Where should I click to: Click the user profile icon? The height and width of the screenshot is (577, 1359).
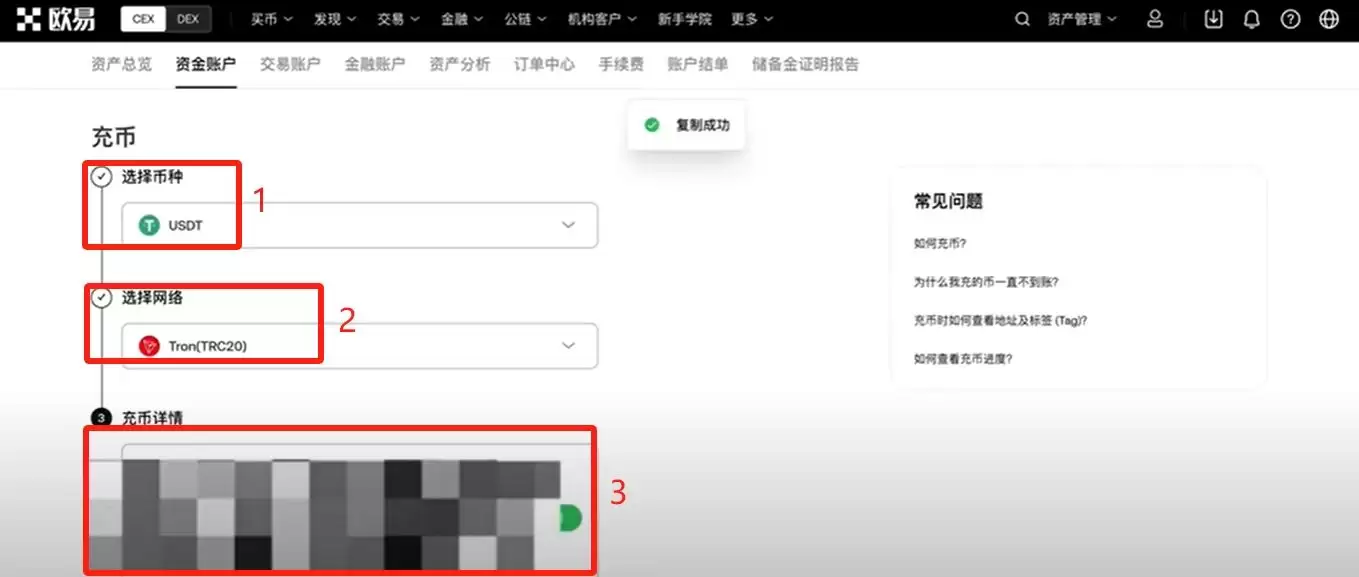point(1154,18)
